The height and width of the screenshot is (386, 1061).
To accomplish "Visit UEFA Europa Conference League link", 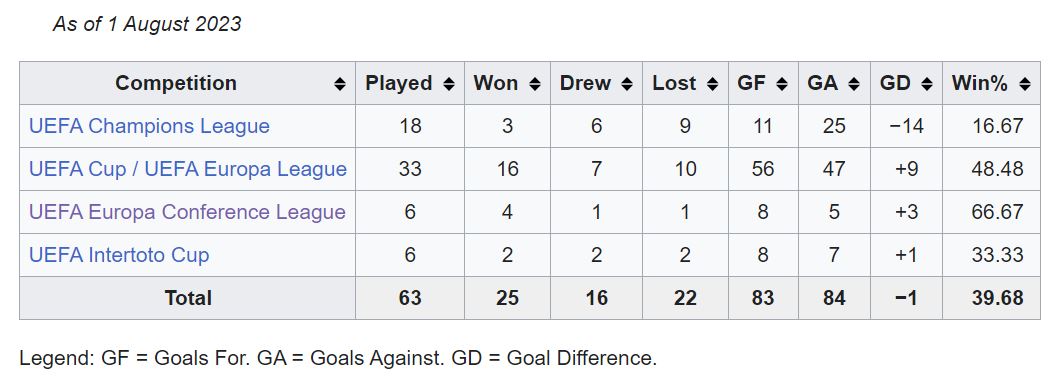I will coord(187,212).
